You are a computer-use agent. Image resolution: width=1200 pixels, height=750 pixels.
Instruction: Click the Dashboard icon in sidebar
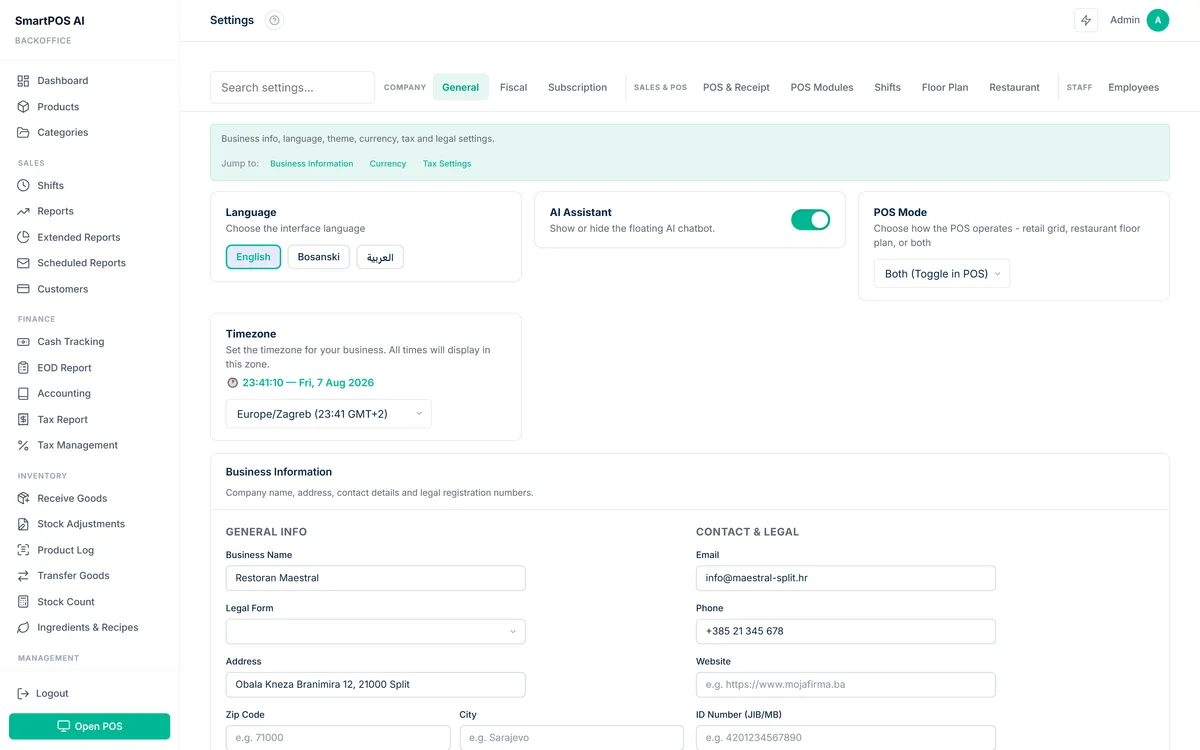point(23,81)
